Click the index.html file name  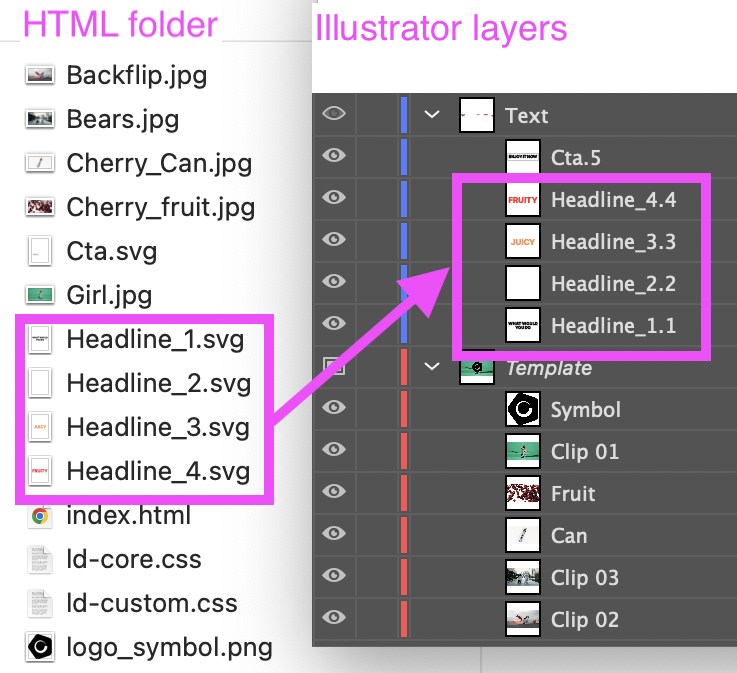[129, 516]
